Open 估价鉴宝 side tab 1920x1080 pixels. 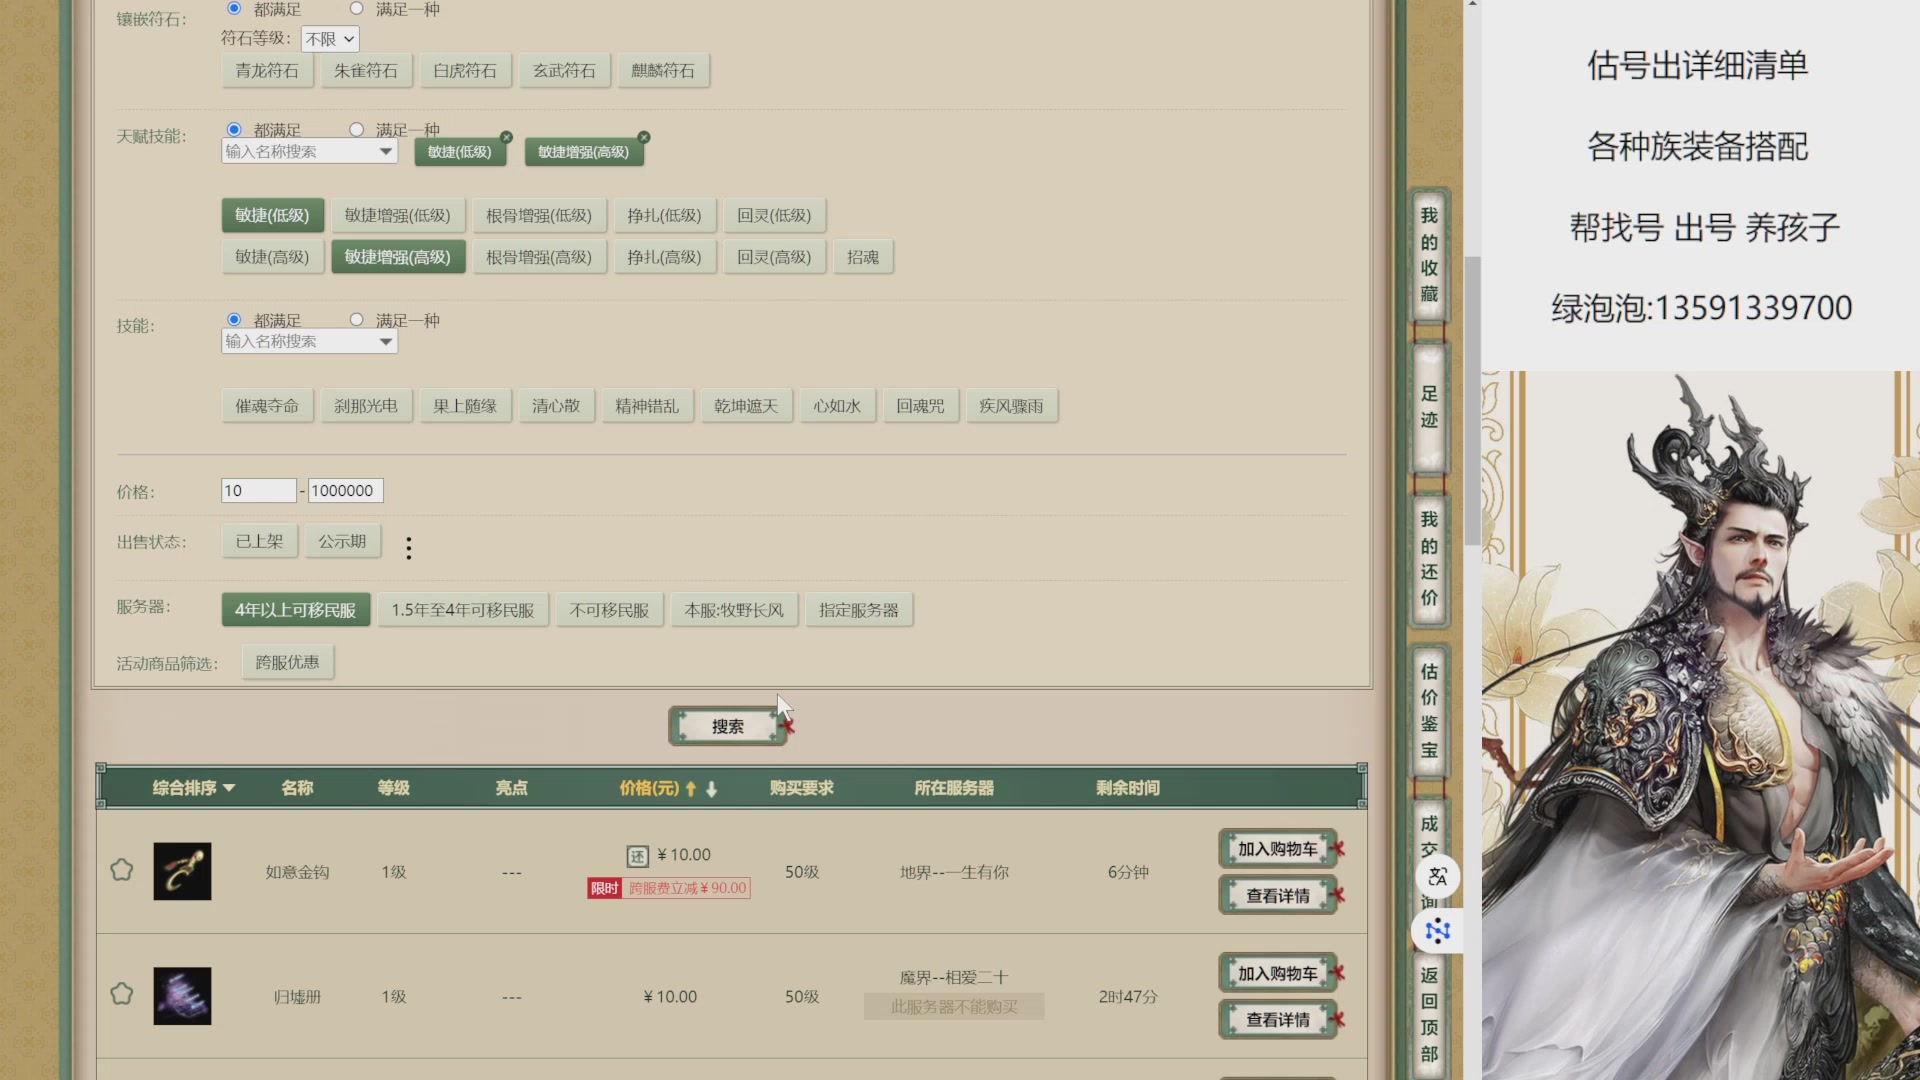pyautogui.click(x=1429, y=711)
